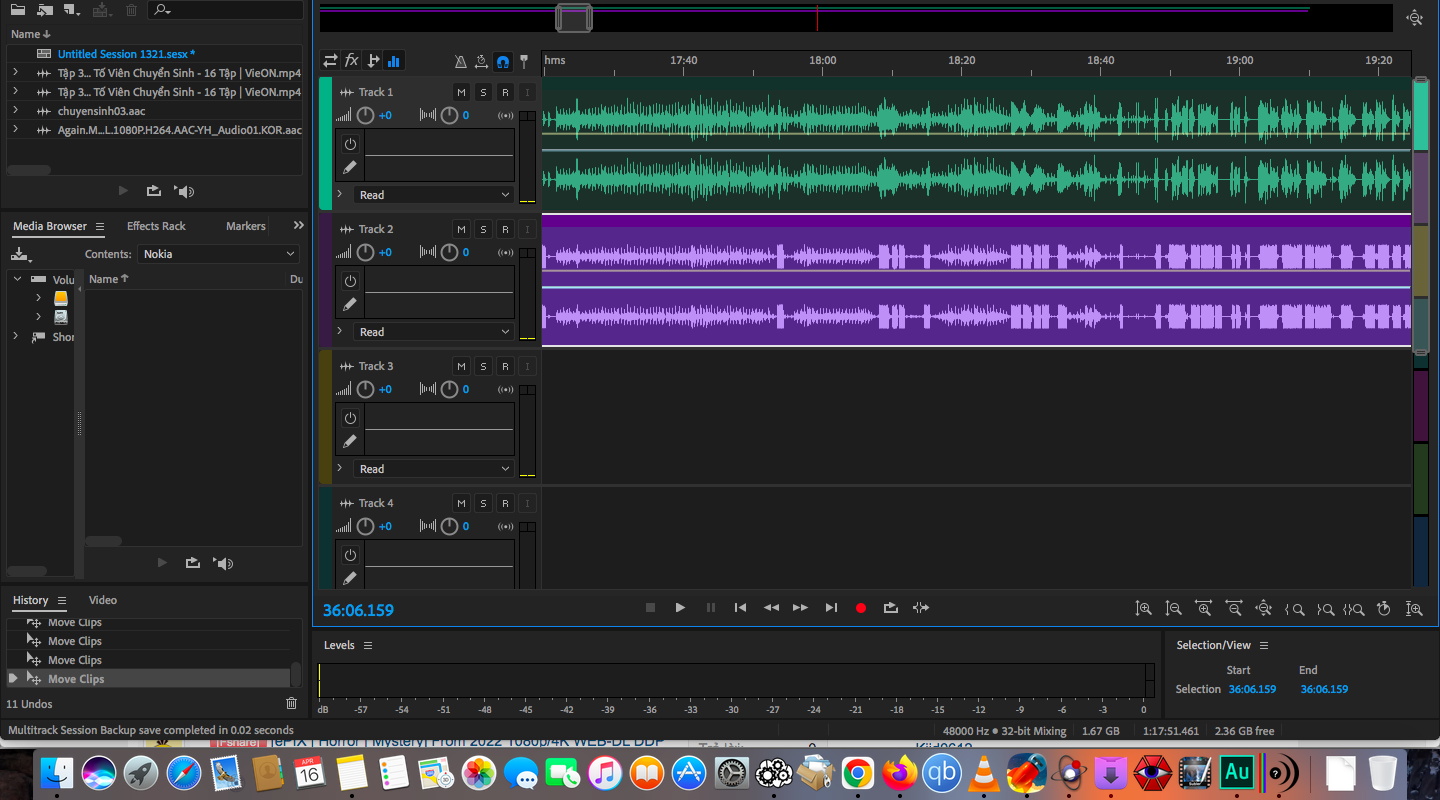Open the History panel menu
Screen dimensions: 1440x800
[62, 601]
